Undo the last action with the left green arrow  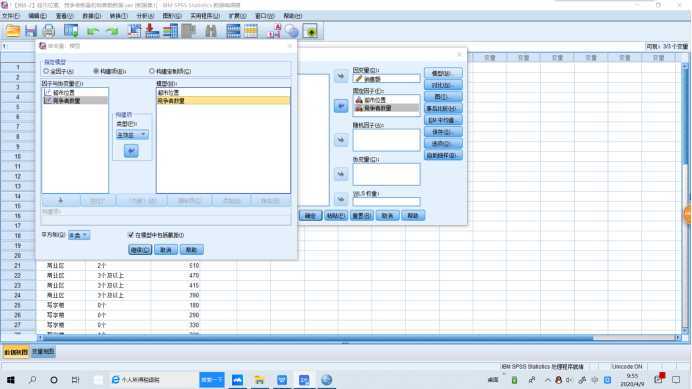click(93, 31)
